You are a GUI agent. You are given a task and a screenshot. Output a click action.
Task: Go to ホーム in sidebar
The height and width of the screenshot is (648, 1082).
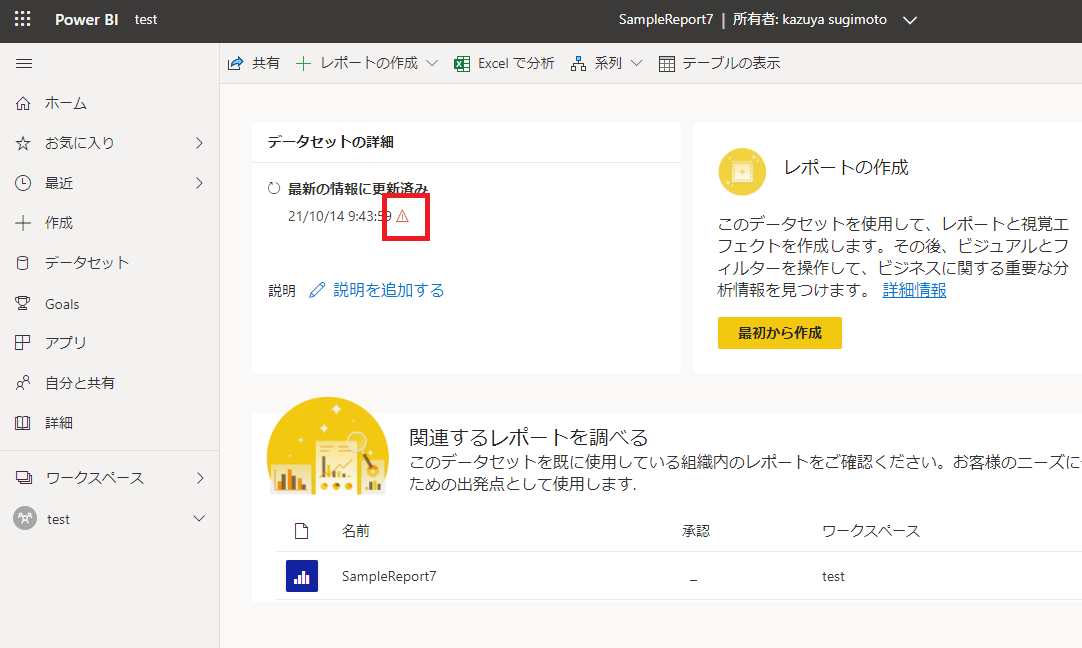pos(66,104)
